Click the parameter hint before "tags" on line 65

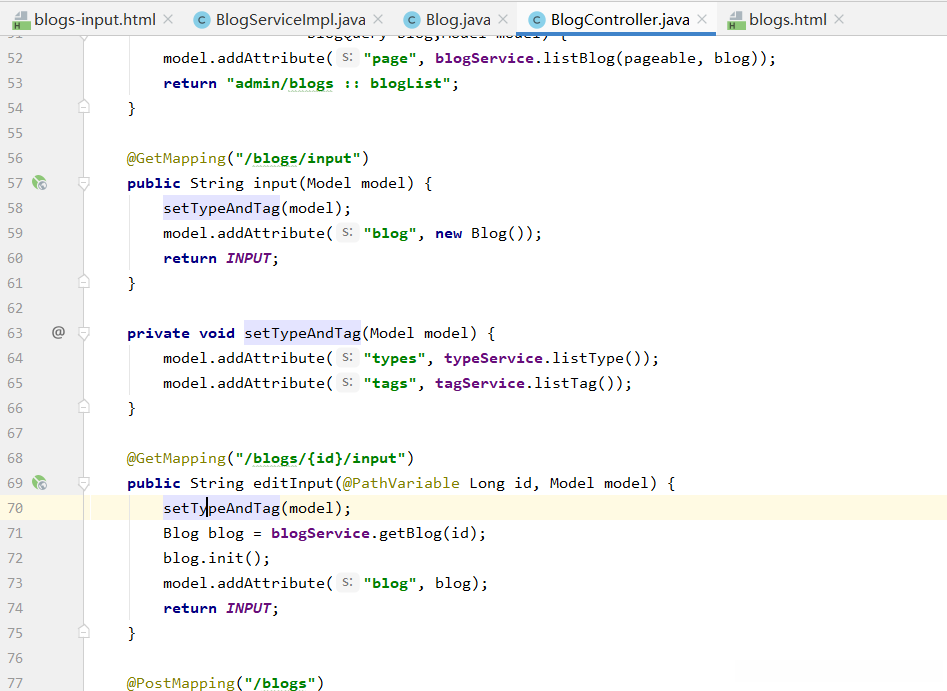coord(347,382)
